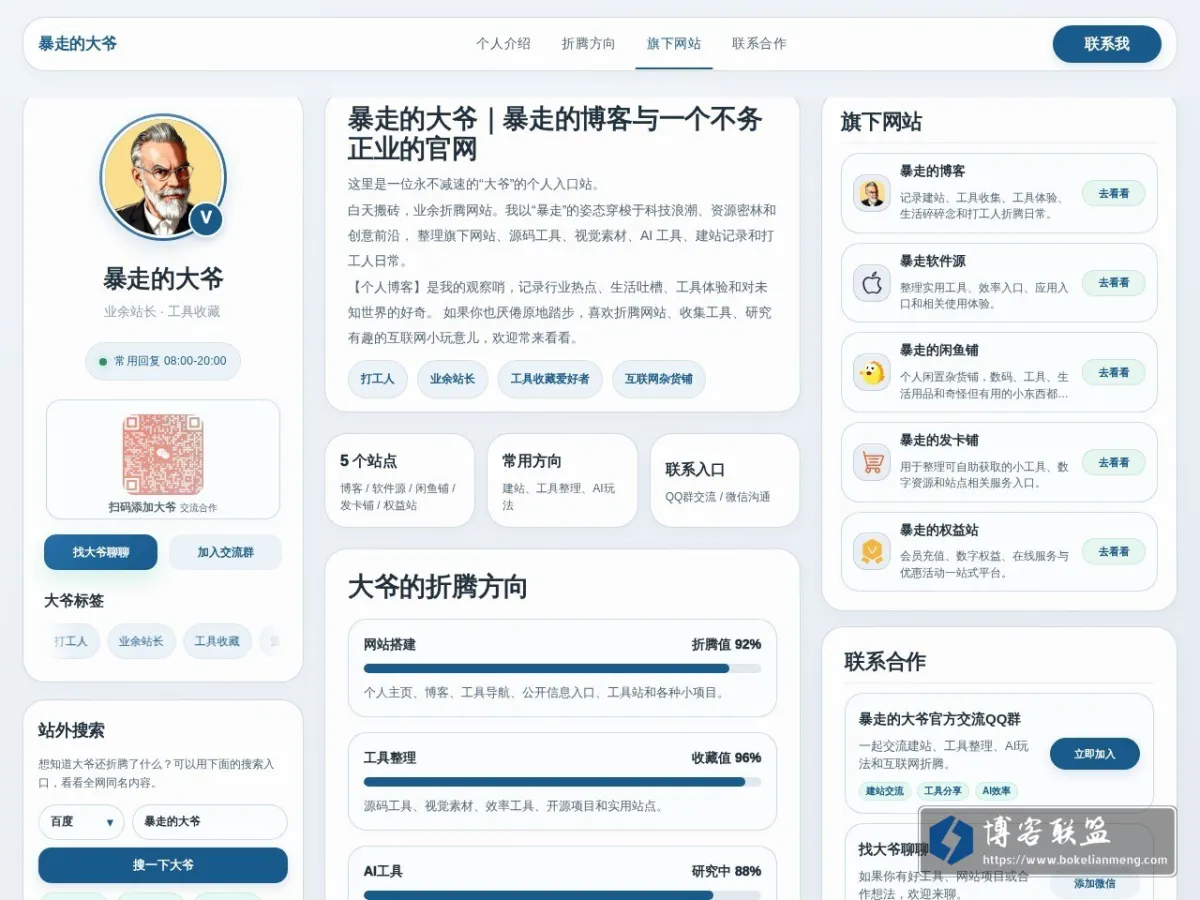Click the 暴走的闲鱼铺 yellow duck icon
Viewport: 1200px width, 900px height.
872,372
